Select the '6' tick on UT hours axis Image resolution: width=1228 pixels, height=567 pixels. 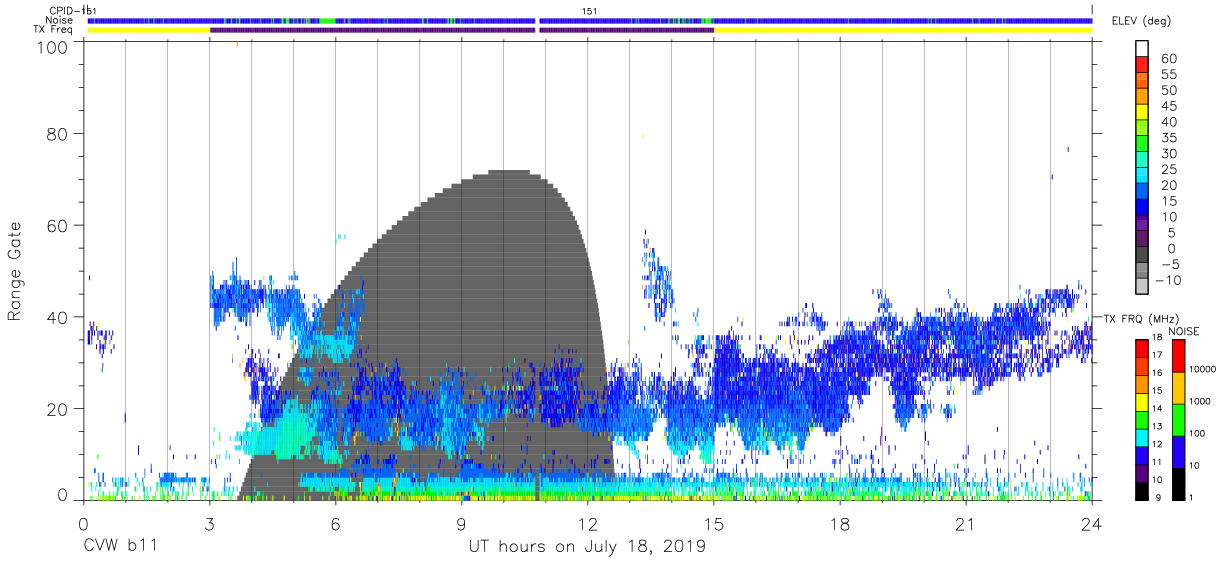click(335, 526)
